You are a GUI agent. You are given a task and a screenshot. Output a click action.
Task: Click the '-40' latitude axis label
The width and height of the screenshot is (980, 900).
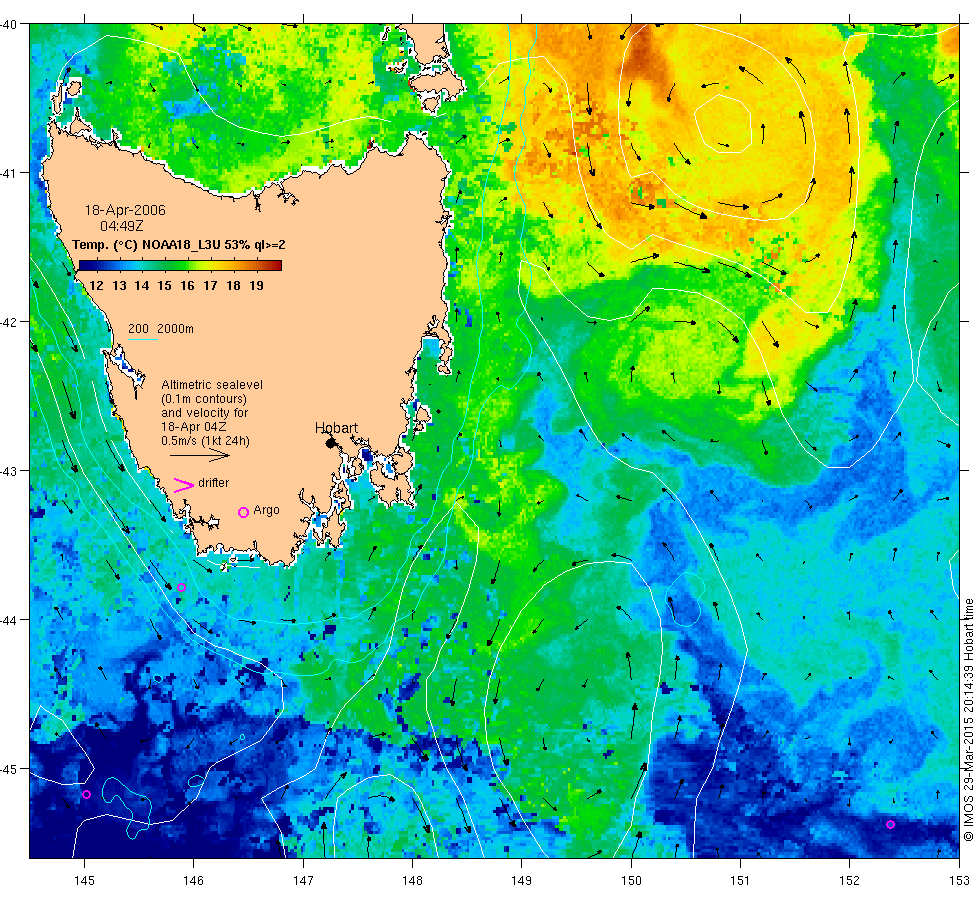[9, 24]
